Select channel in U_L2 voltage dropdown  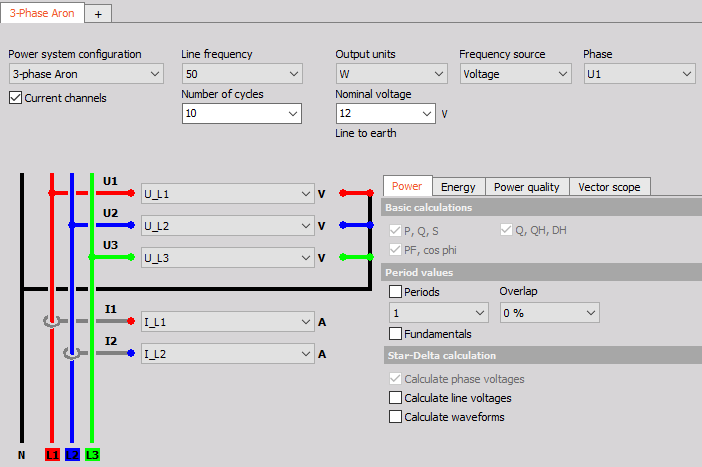(227, 226)
